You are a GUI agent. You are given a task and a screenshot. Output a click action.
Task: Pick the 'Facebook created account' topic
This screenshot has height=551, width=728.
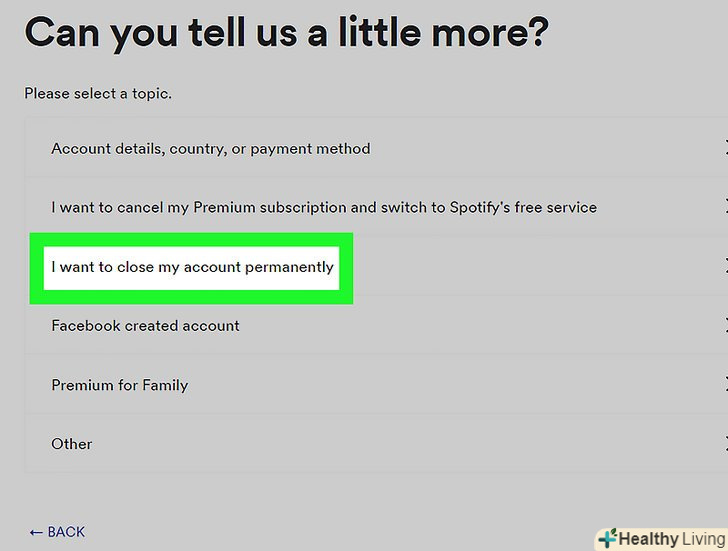pos(145,326)
